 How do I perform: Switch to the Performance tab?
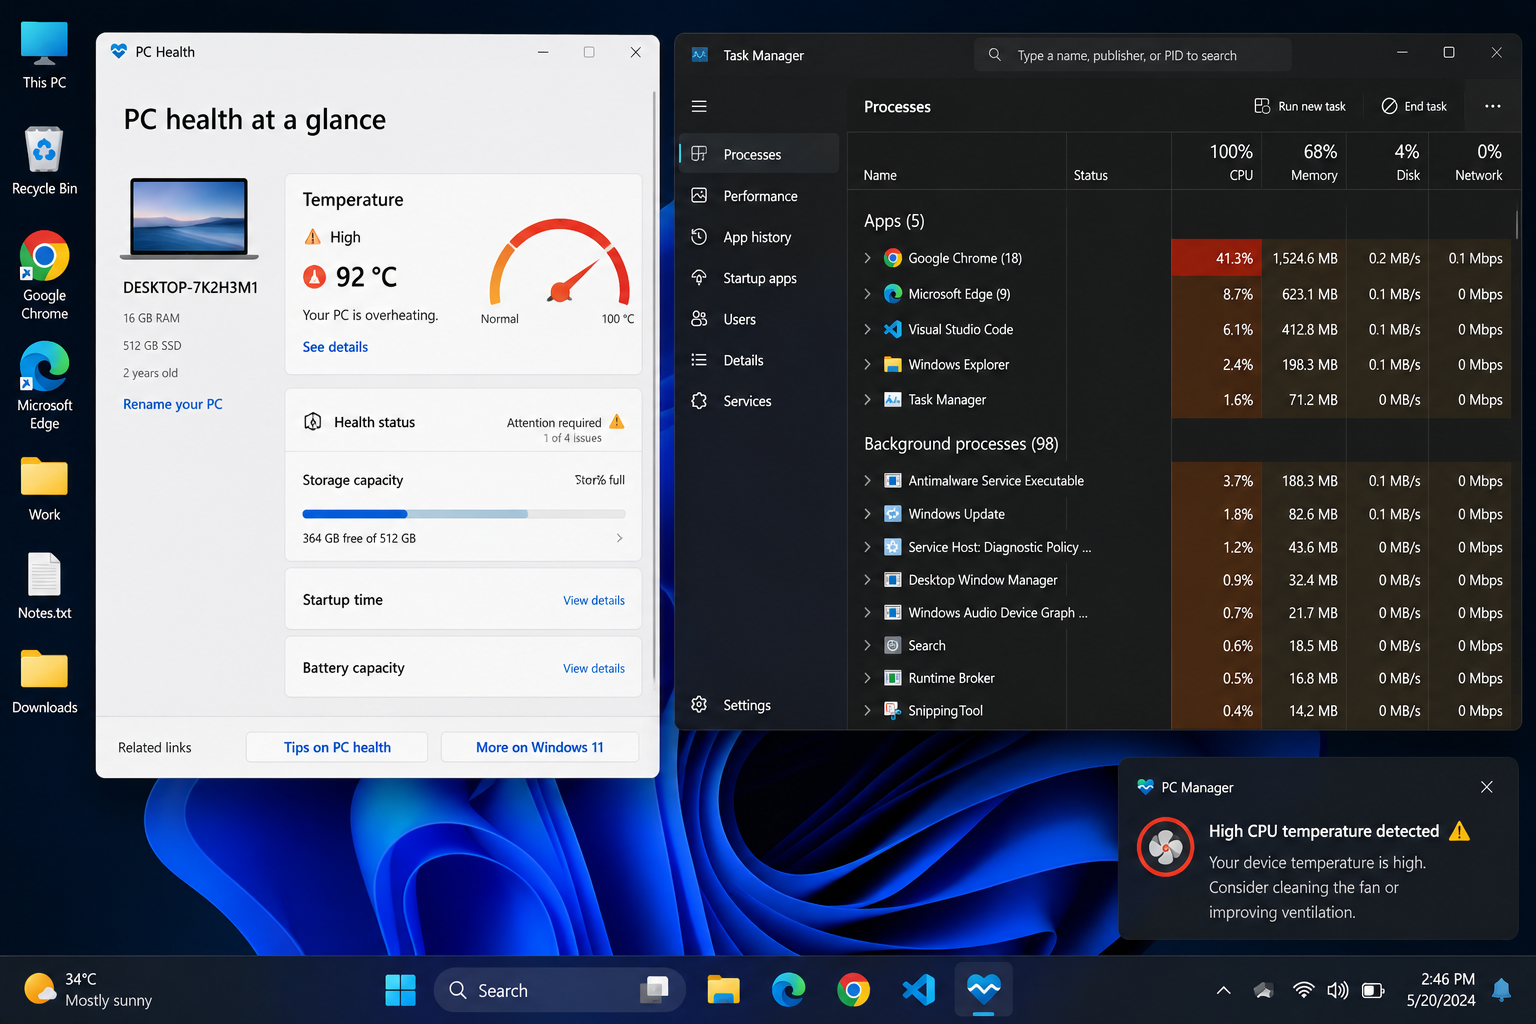(x=760, y=196)
